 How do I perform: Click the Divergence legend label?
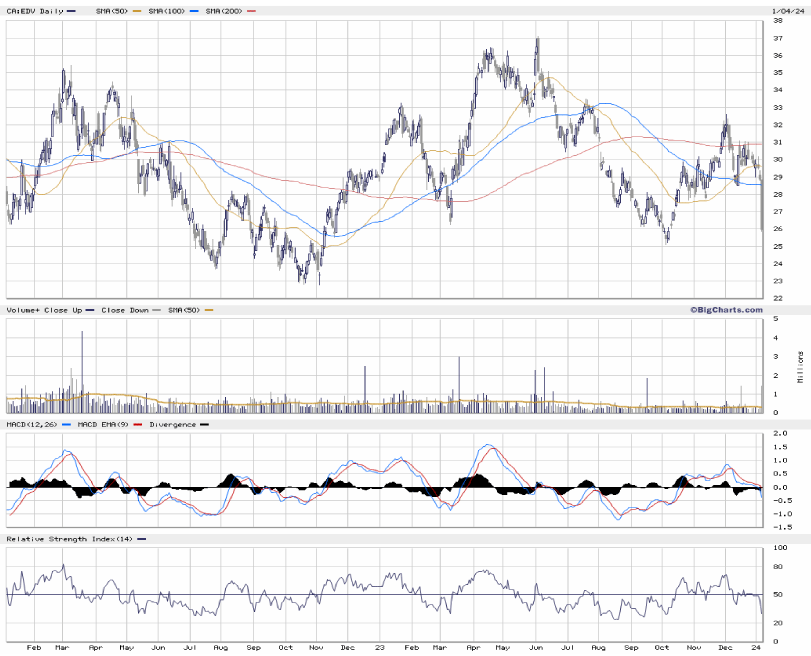173,424
